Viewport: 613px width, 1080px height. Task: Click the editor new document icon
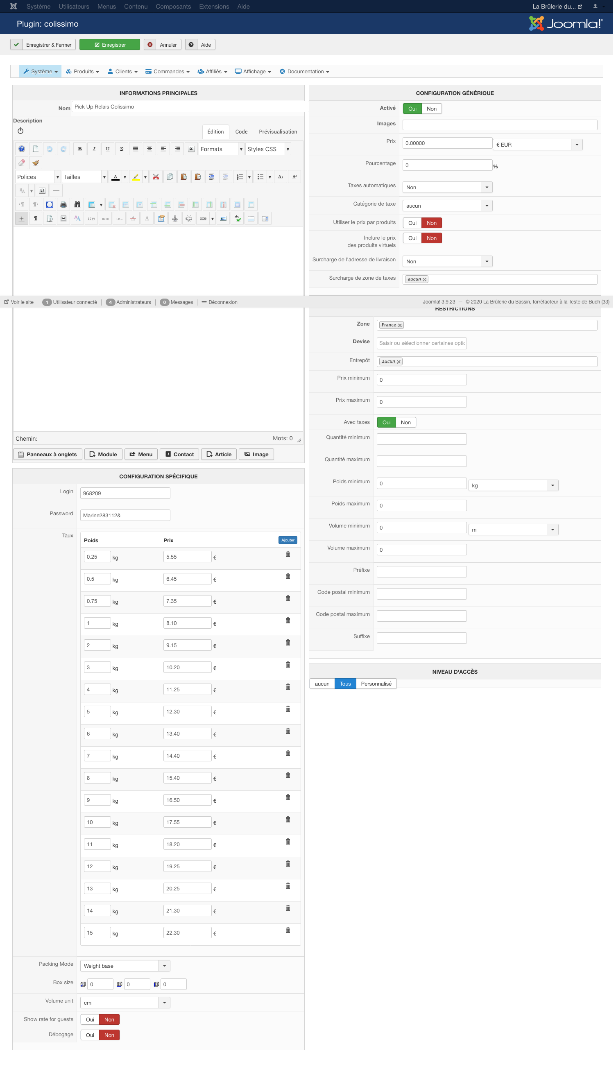[x=35, y=149]
